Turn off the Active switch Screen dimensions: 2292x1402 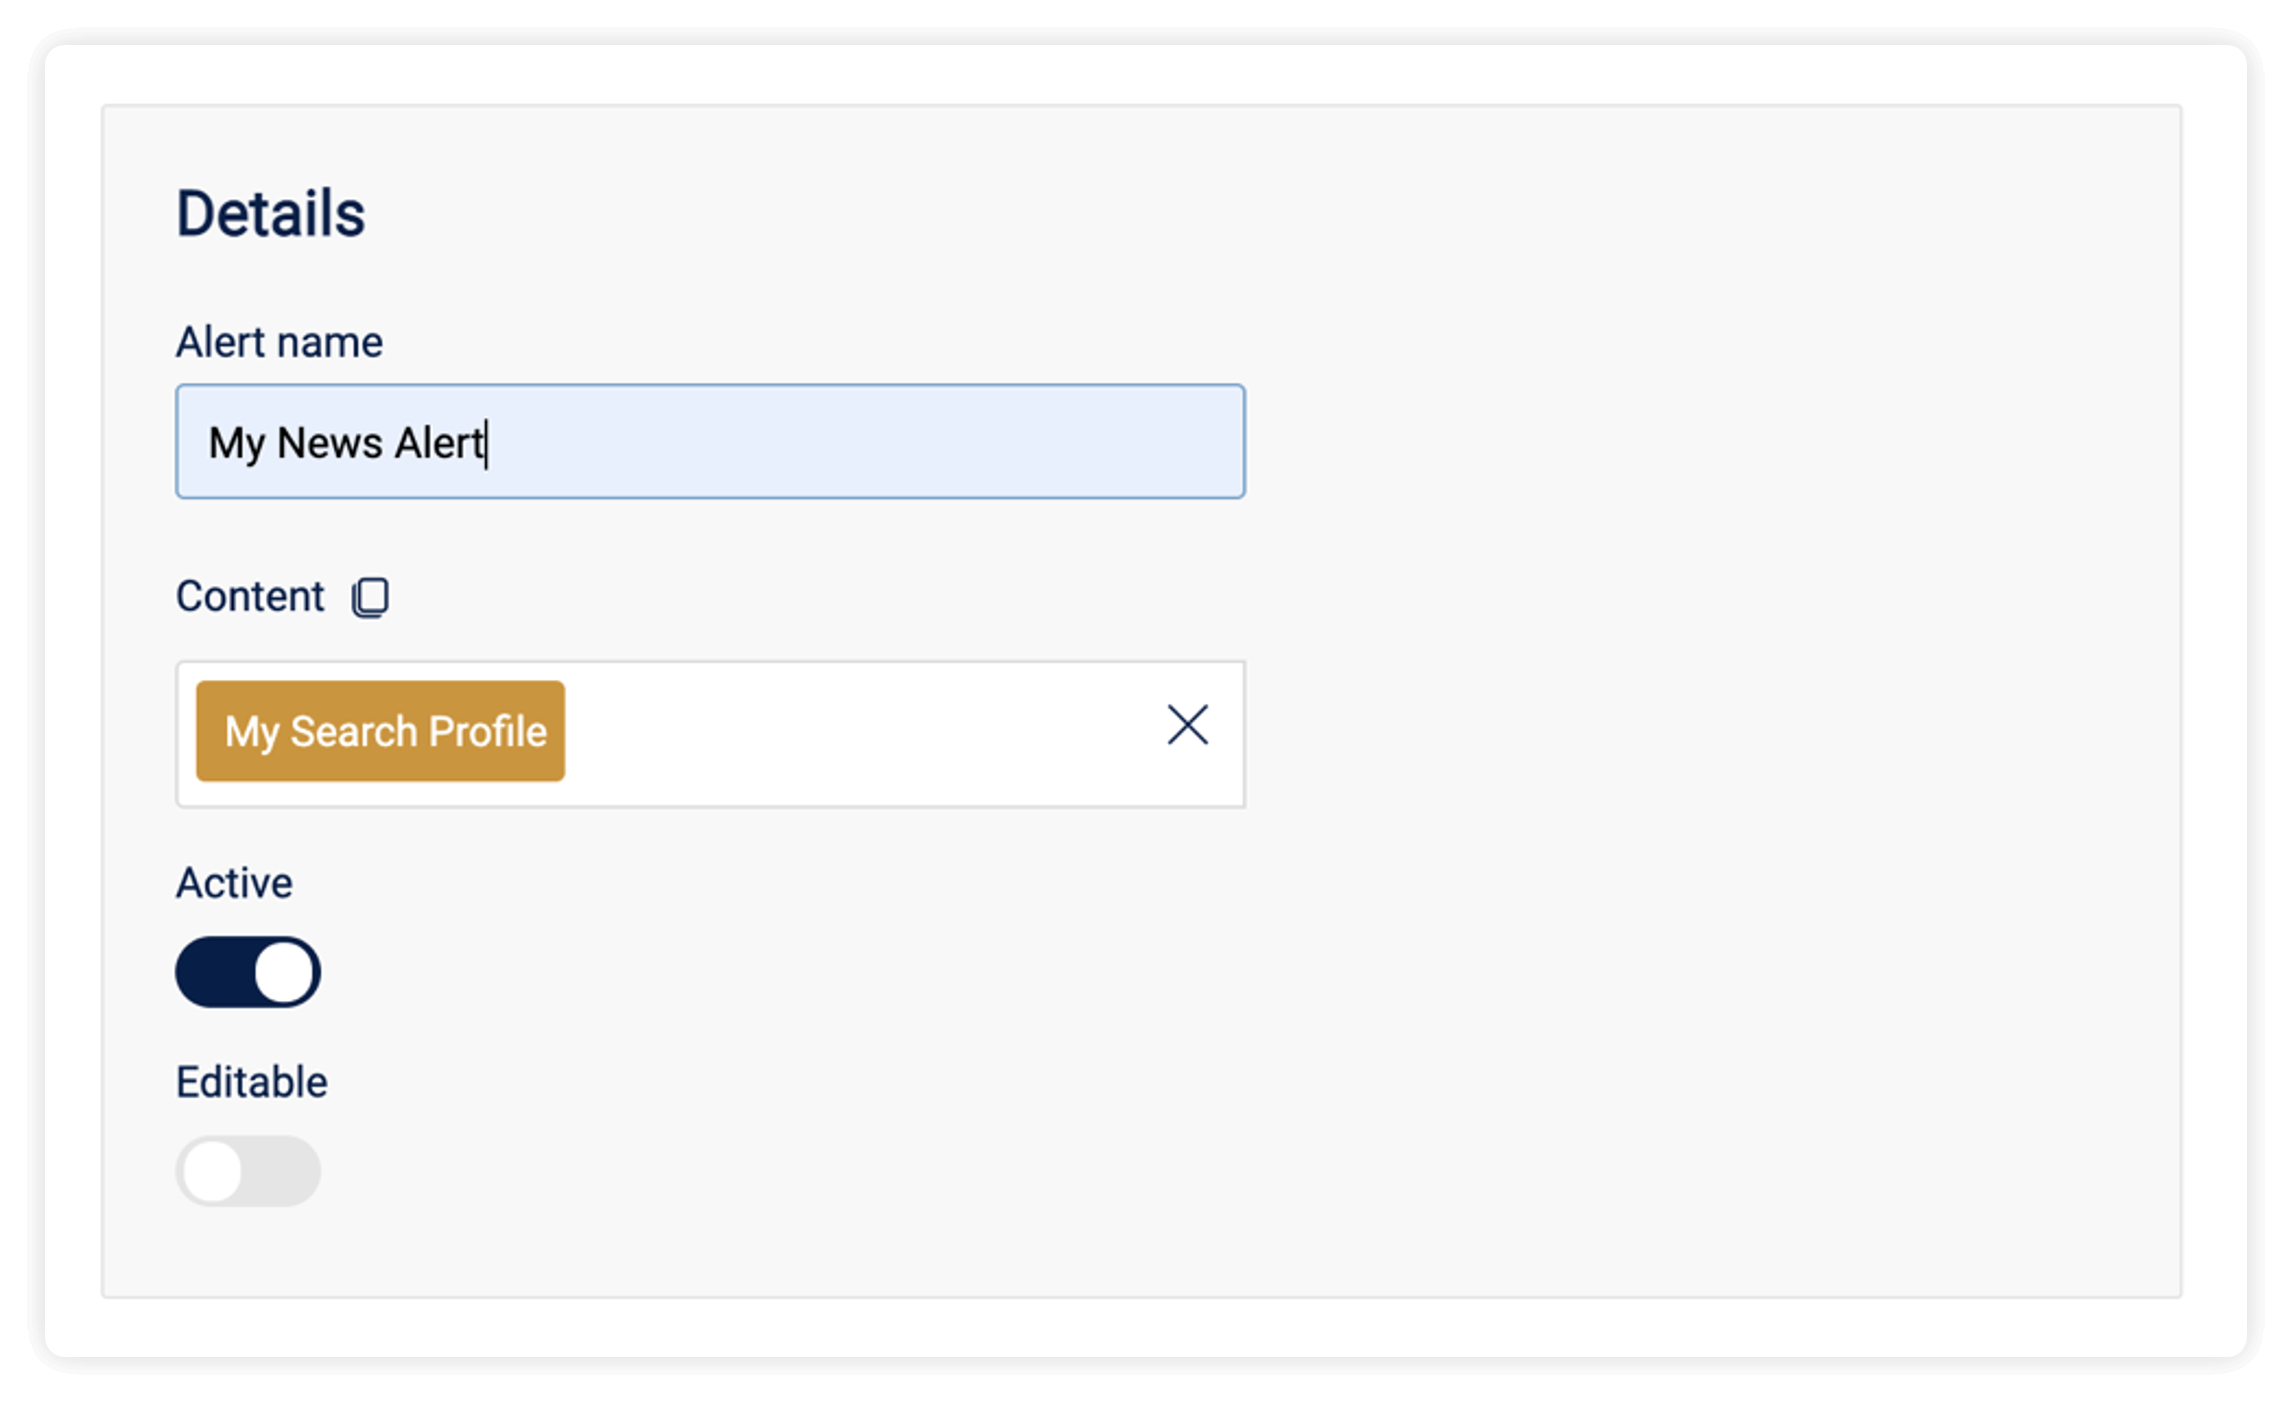pos(248,972)
